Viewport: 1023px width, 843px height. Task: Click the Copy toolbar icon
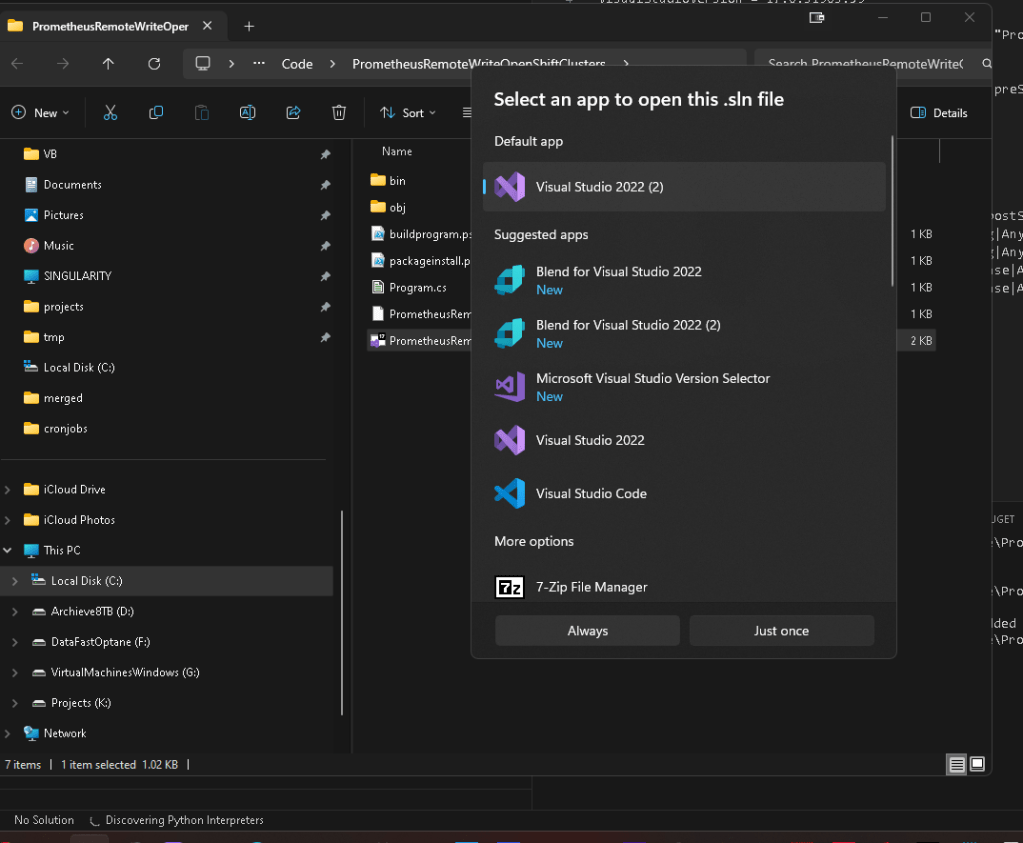pos(156,113)
